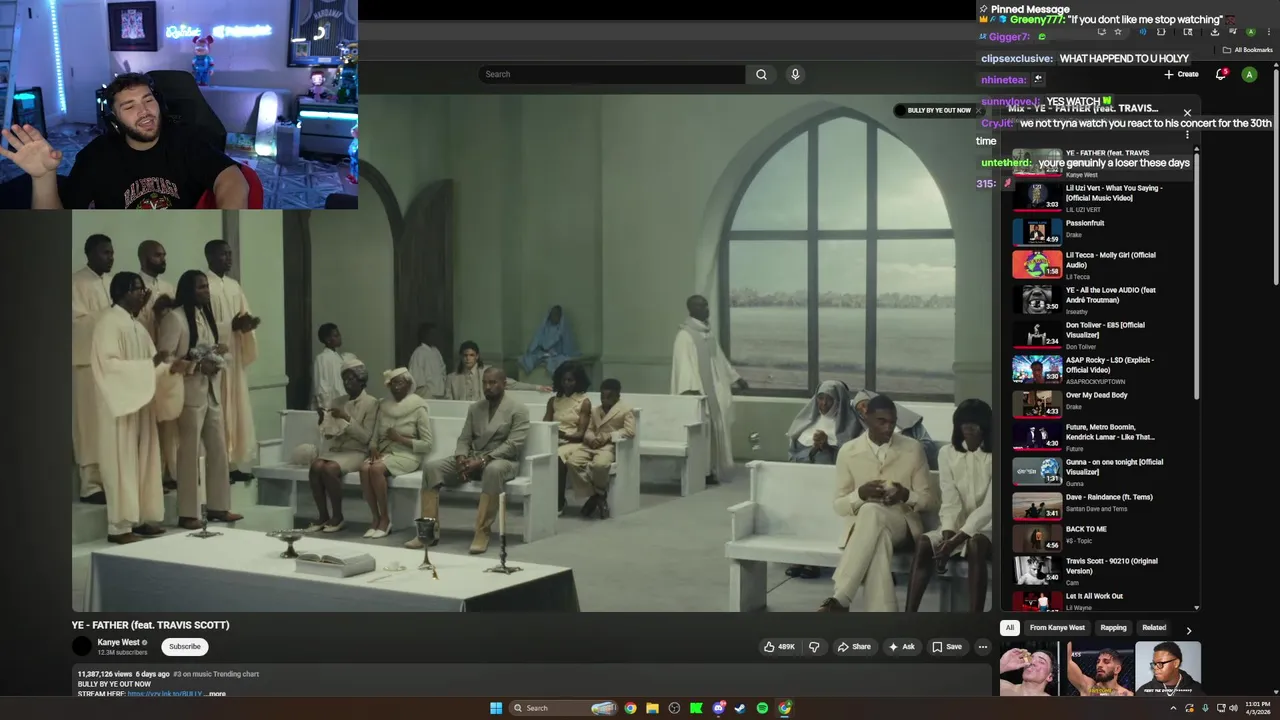This screenshot has height=720, width=1280.
Task: Open Chrome from the taskbar
Action: point(630,708)
